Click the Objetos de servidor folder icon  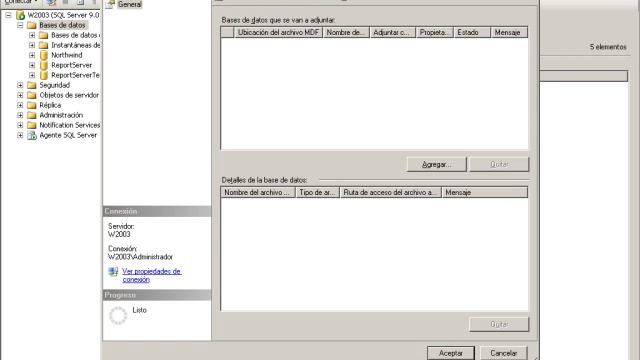(x=32, y=95)
